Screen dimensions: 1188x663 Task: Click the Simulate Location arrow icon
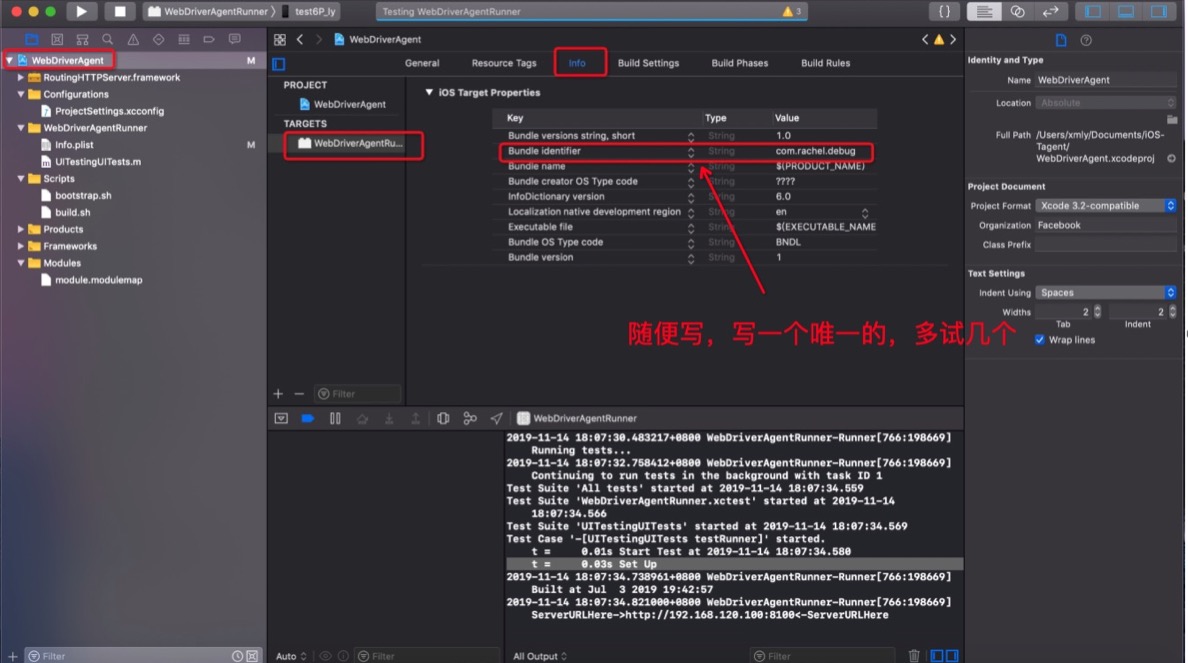pyautogui.click(x=496, y=419)
